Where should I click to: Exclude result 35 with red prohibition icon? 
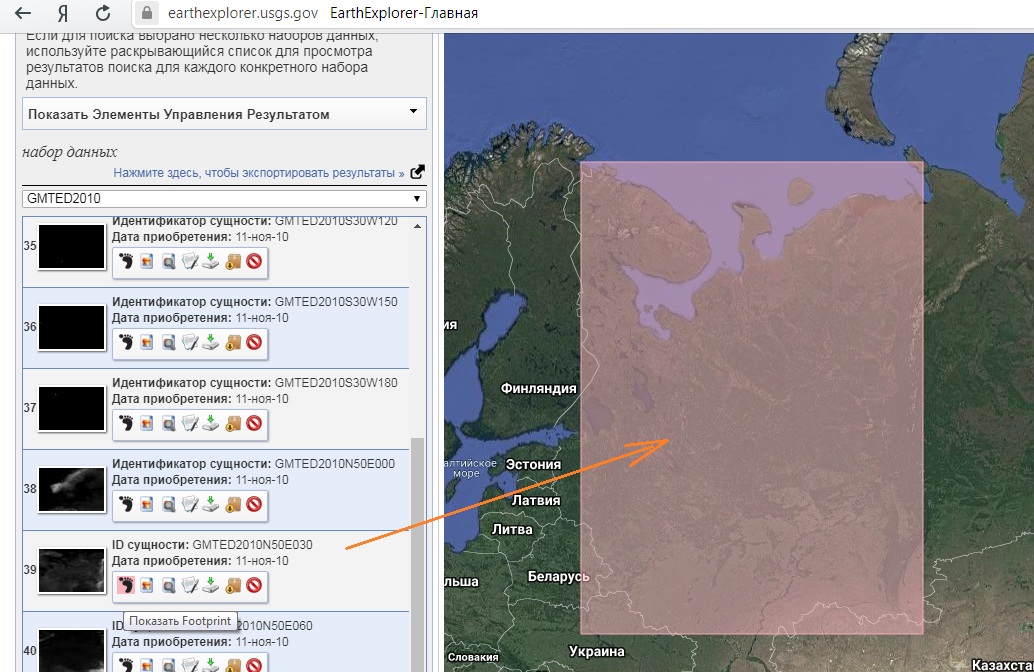pyautogui.click(x=254, y=262)
